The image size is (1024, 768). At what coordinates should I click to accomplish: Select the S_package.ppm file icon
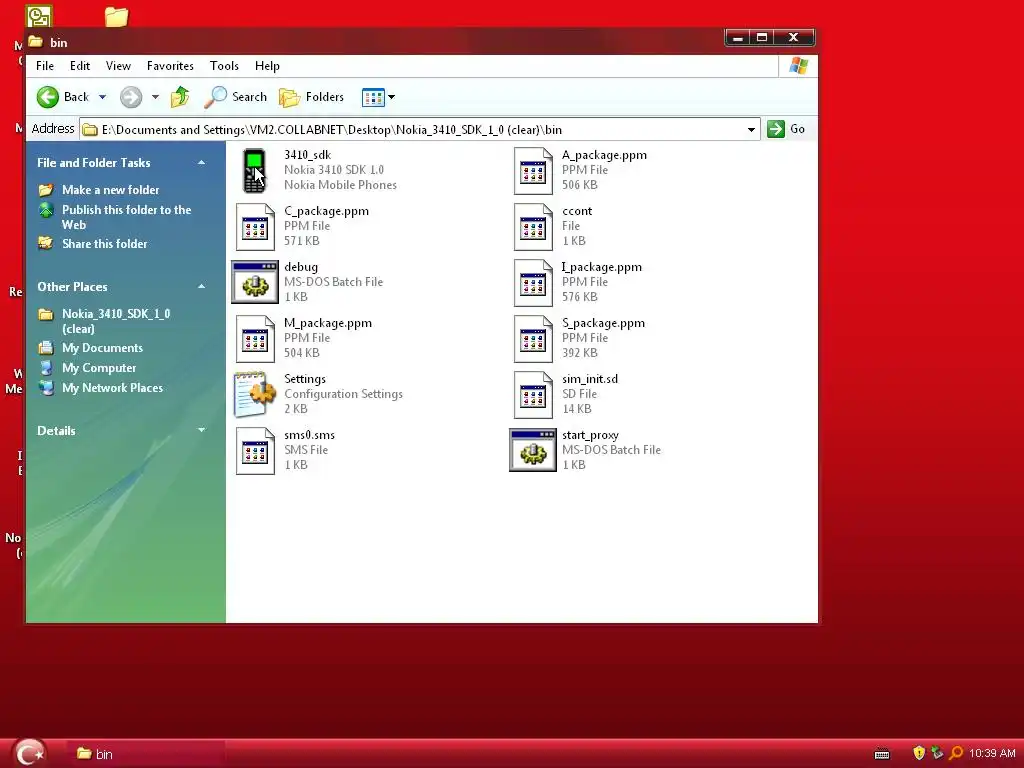pyautogui.click(x=533, y=339)
